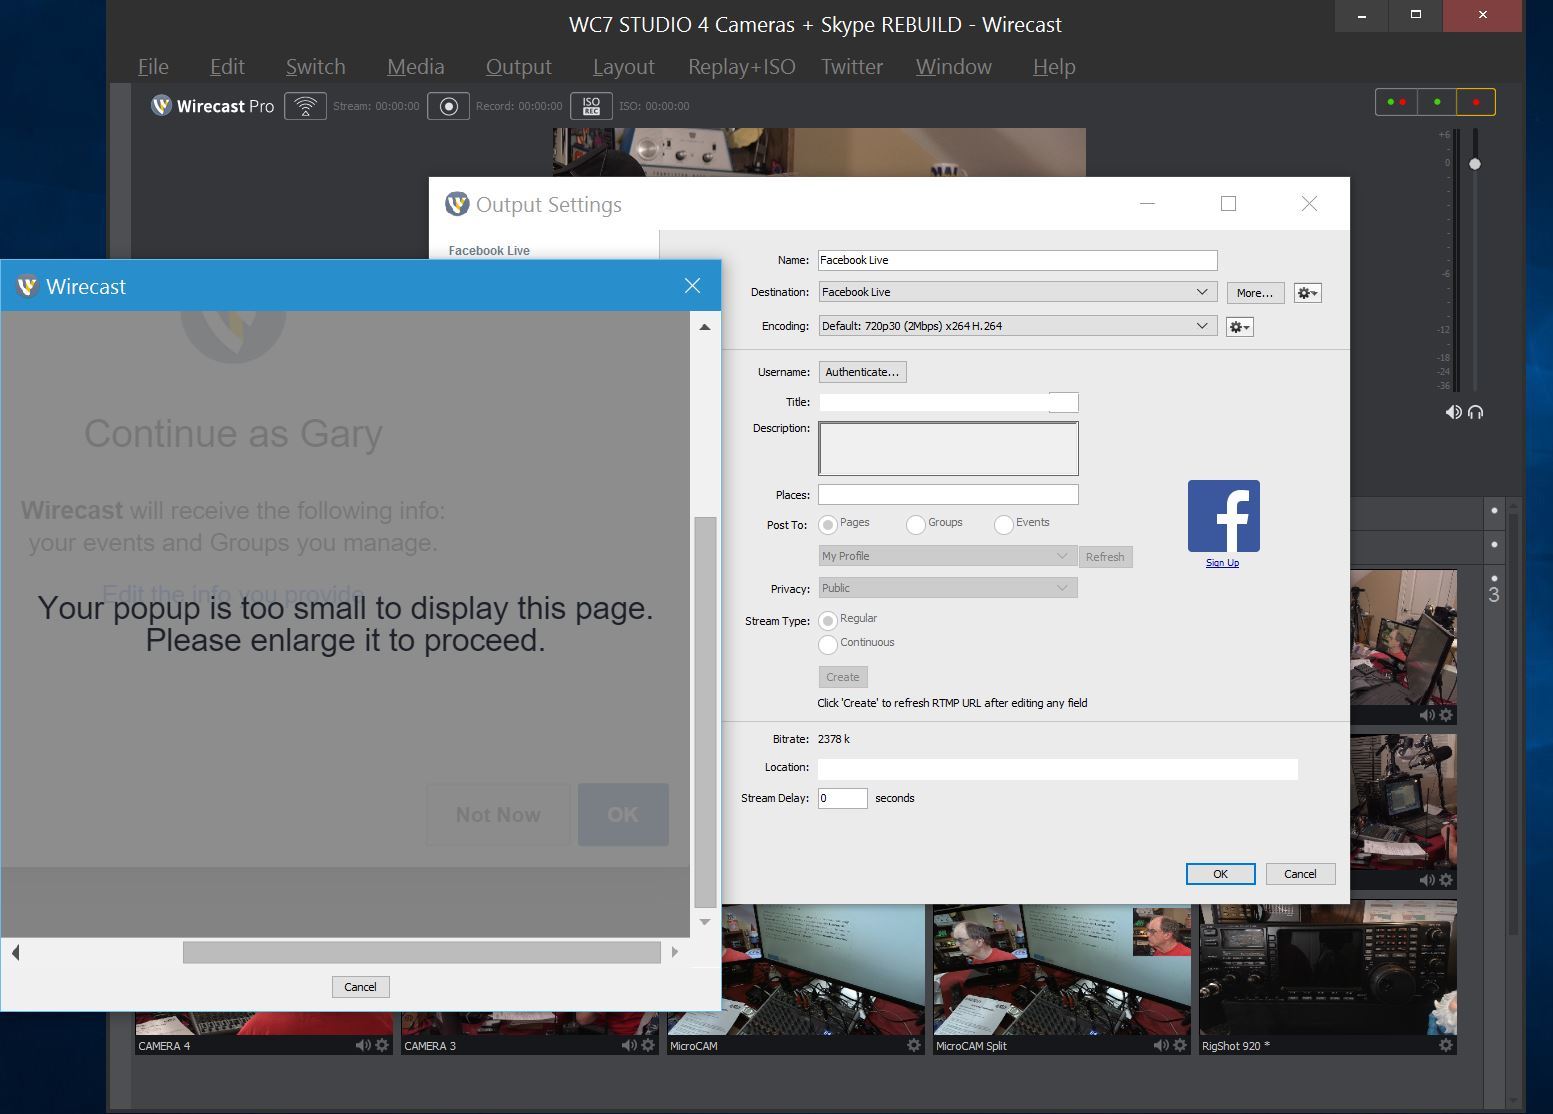Screen dimensions: 1553x1114
Task: Select Facebook Live in output list
Action: (x=489, y=251)
